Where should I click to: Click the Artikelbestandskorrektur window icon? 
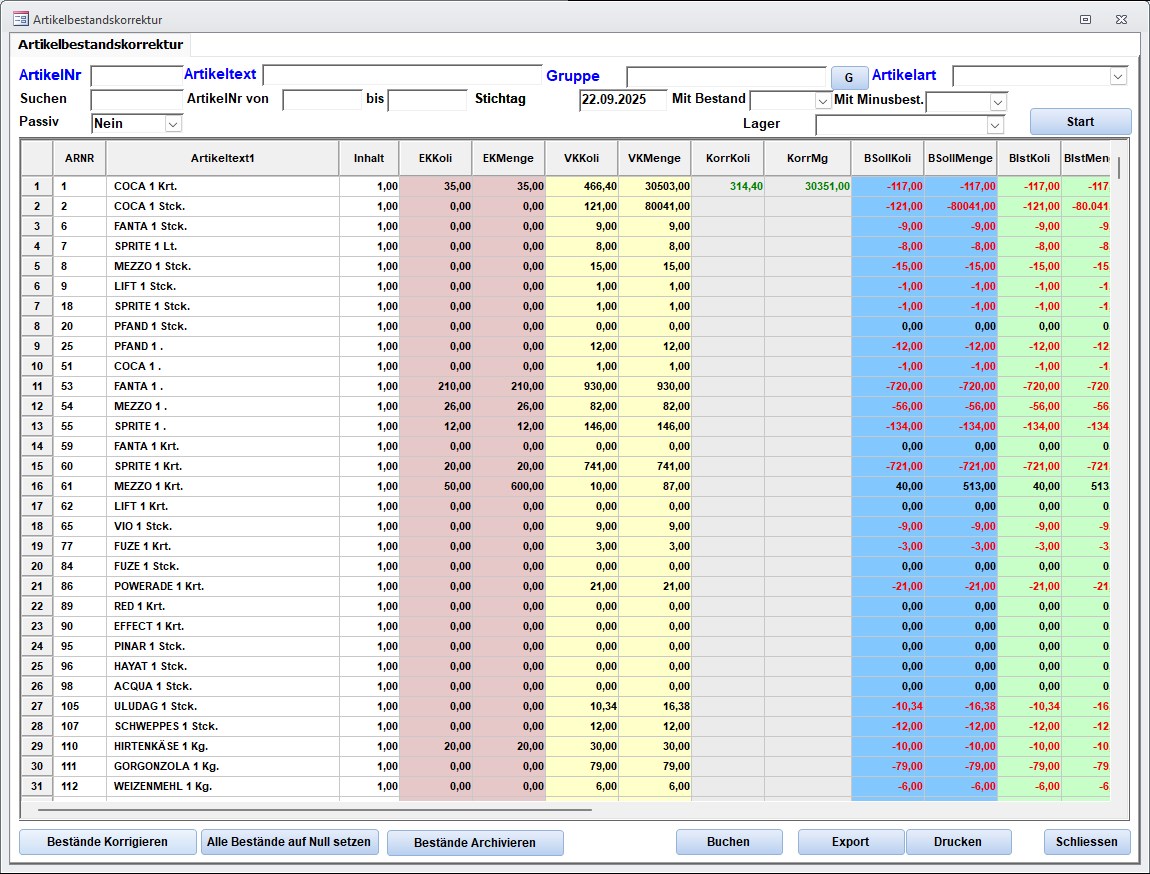(20, 19)
